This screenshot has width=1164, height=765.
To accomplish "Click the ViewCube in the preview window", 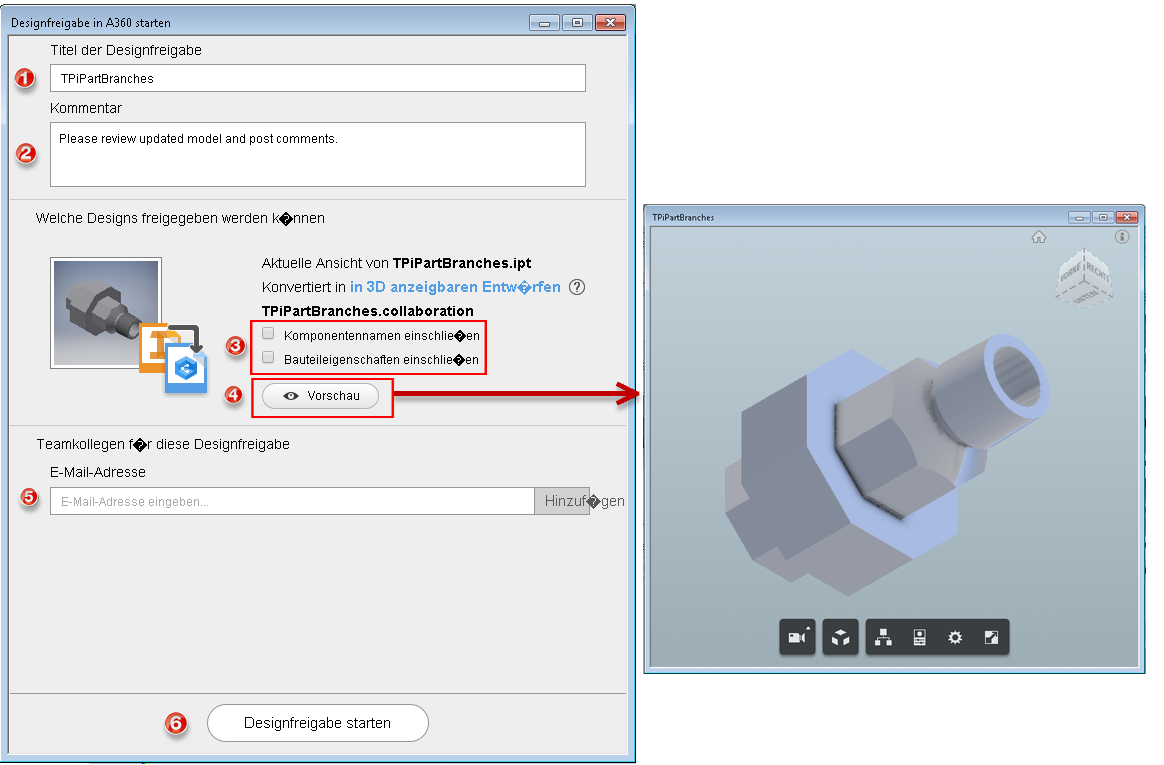I will point(1084,278).
